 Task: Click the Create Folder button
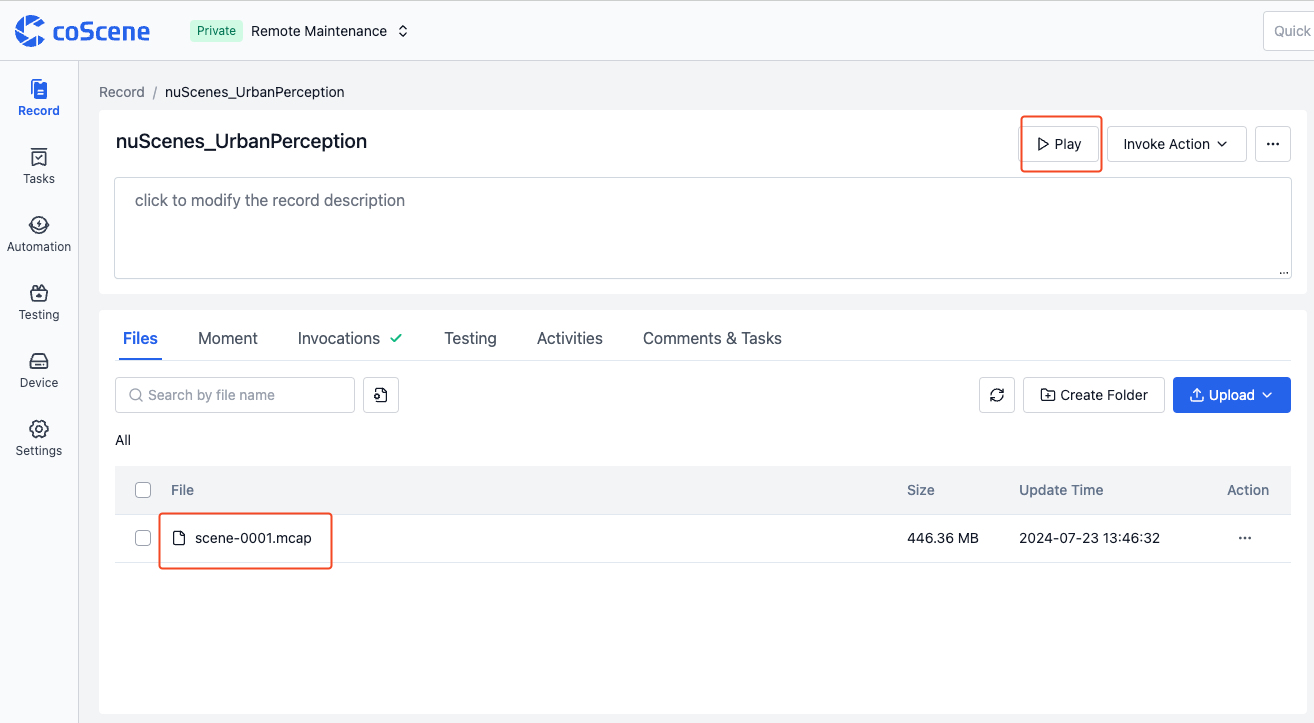click(1093, 395)
